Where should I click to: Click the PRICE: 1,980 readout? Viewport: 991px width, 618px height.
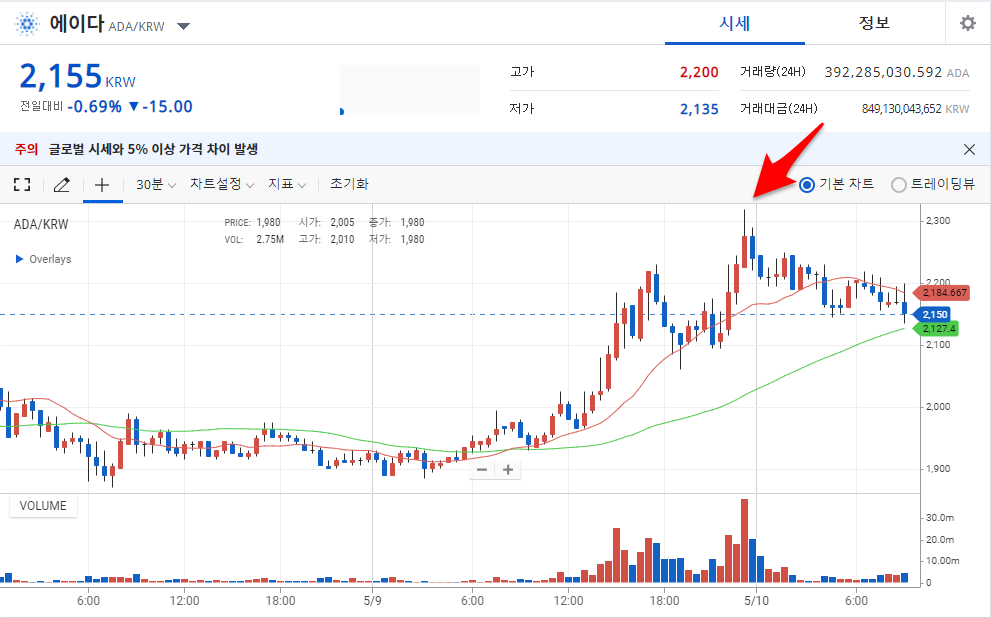point(252,222)
